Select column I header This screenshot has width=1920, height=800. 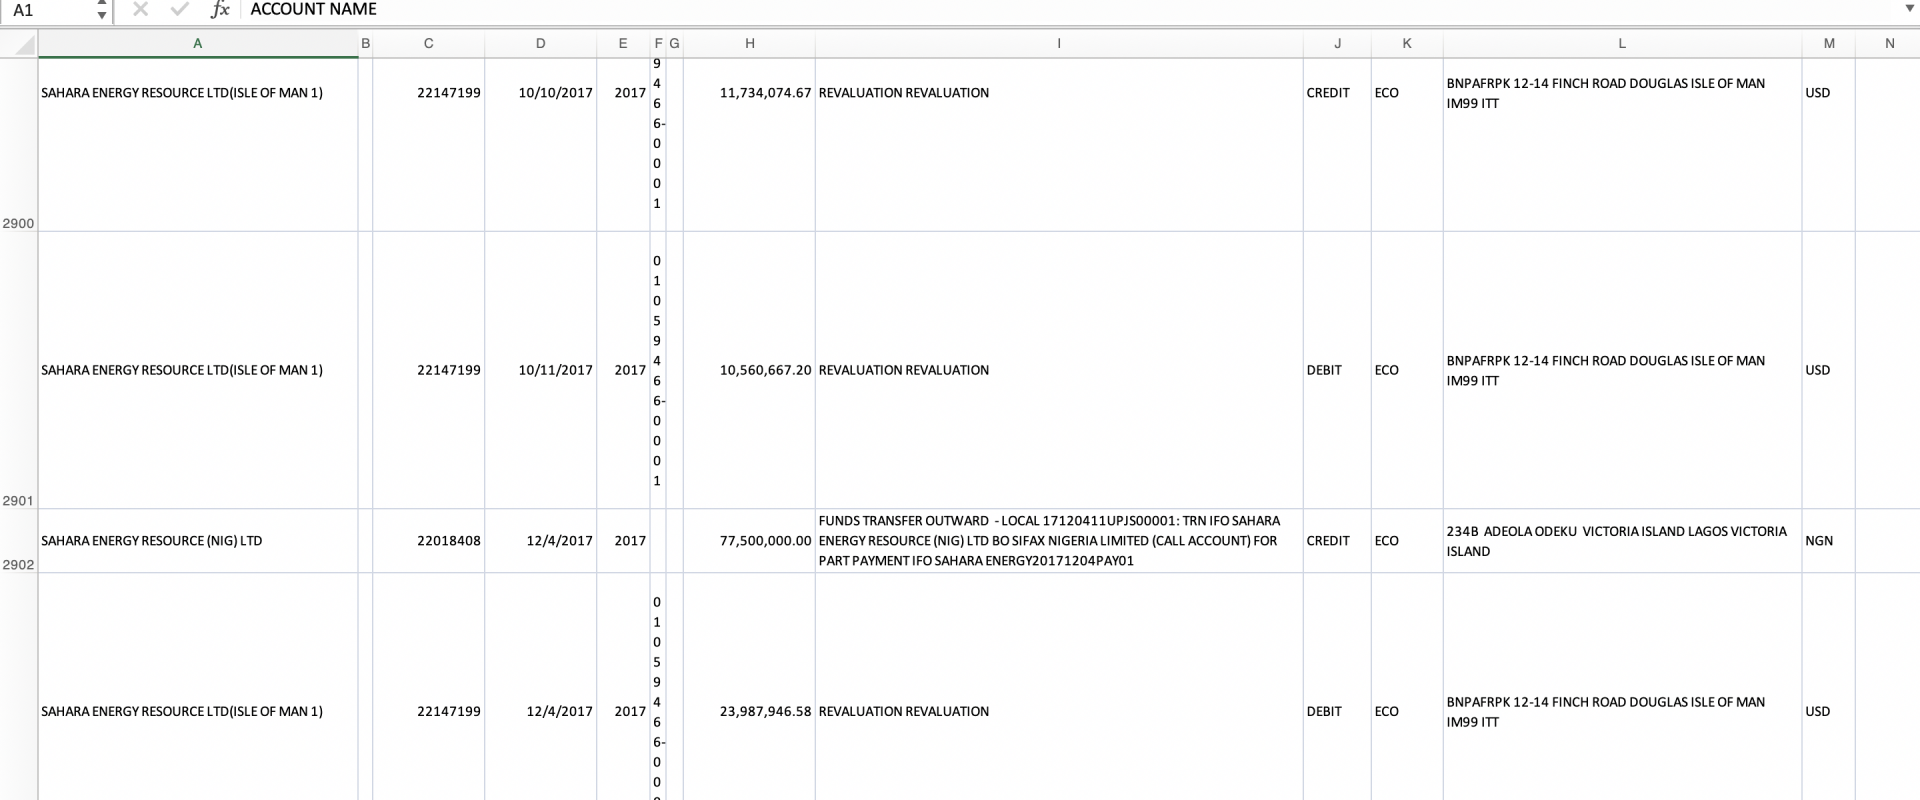pos(1059,44)
